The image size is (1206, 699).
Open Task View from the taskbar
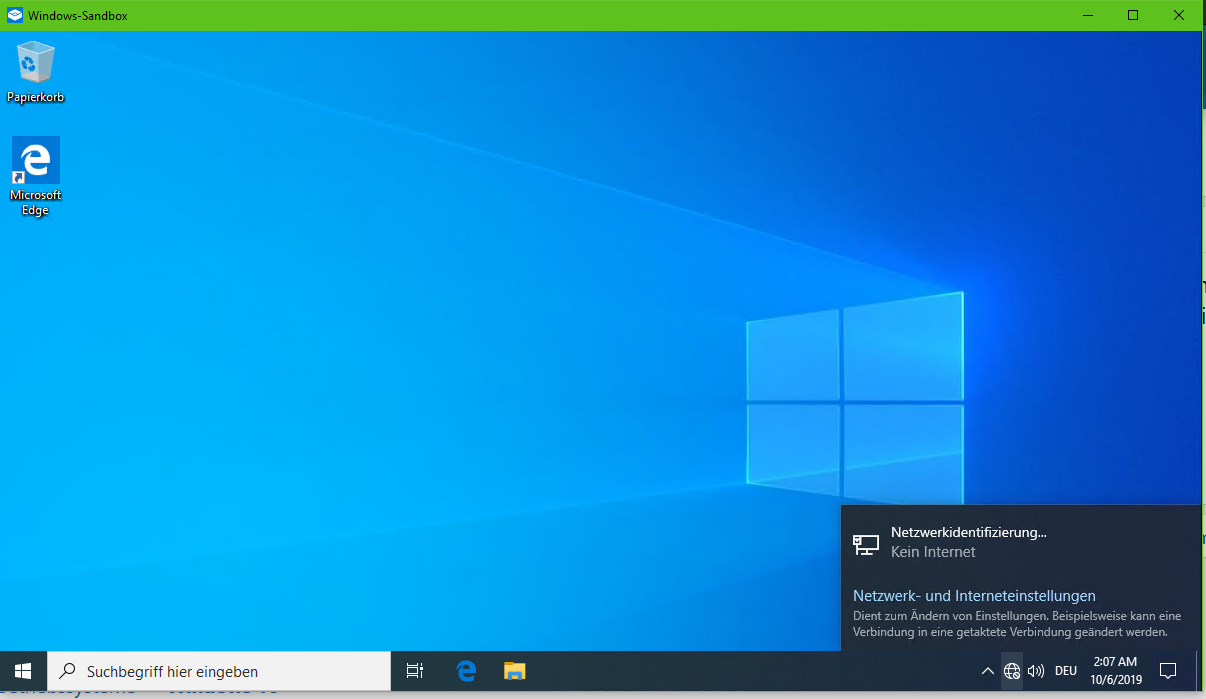pyautogui.click(x=415, y=671)
